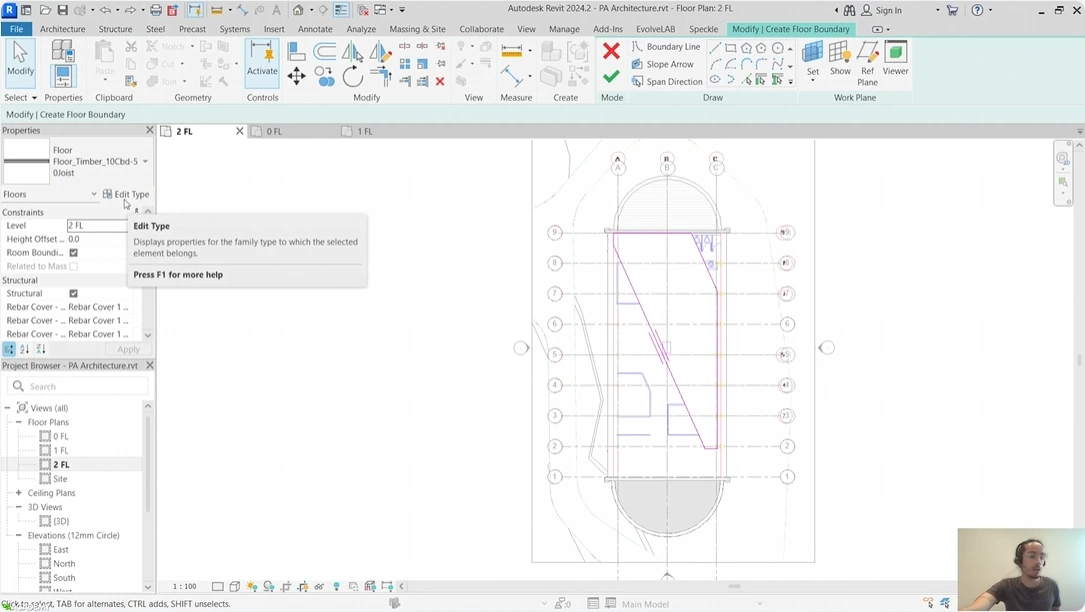
Task: Collapse the Floor Plans tree node
Action: (19, 422)
